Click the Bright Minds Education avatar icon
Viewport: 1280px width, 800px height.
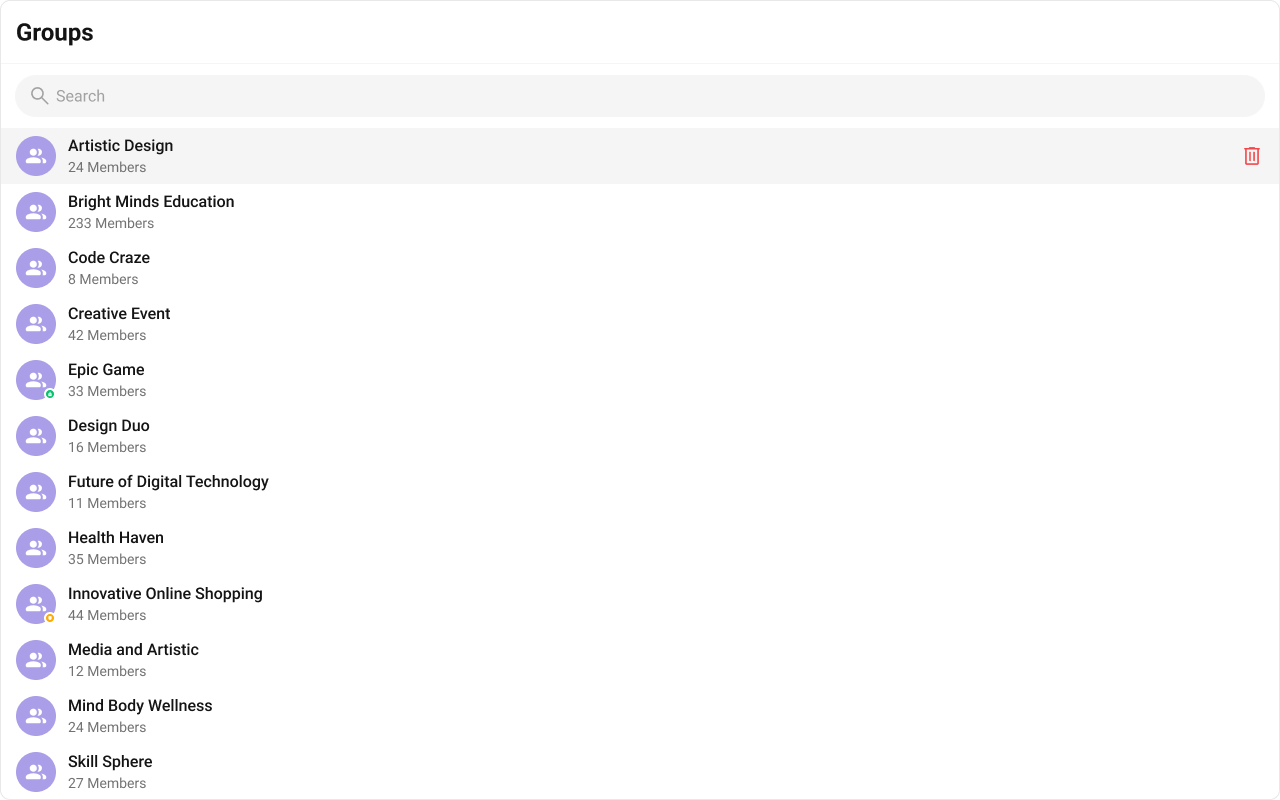click(x=36, y=212)
